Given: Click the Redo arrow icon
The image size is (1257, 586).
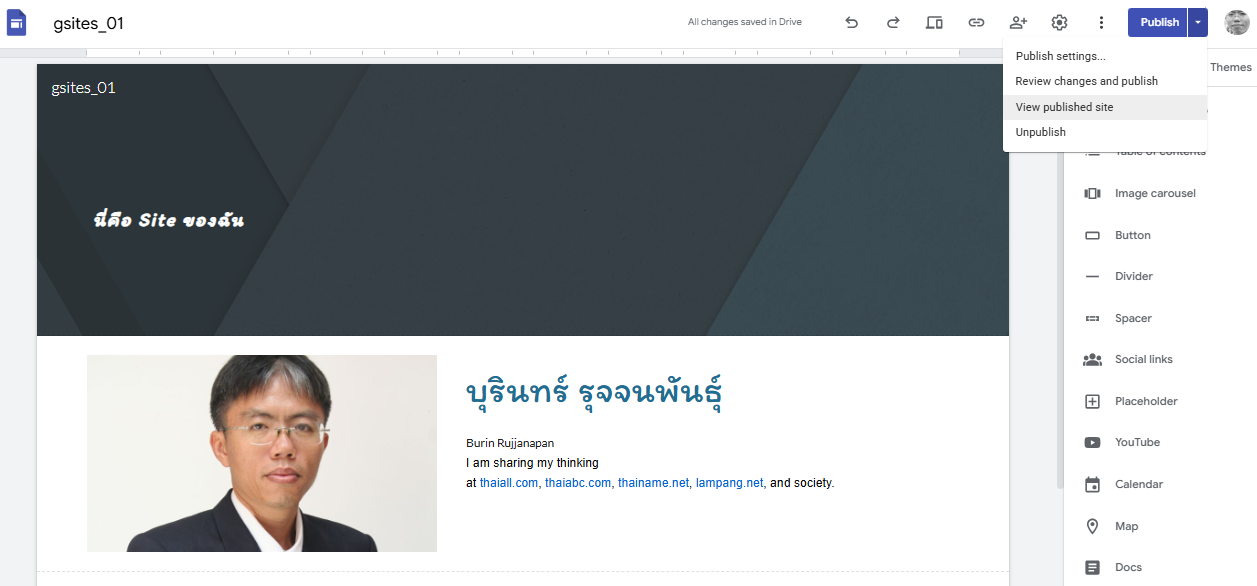Looking at the screenshot, I should tap(893, 22).
